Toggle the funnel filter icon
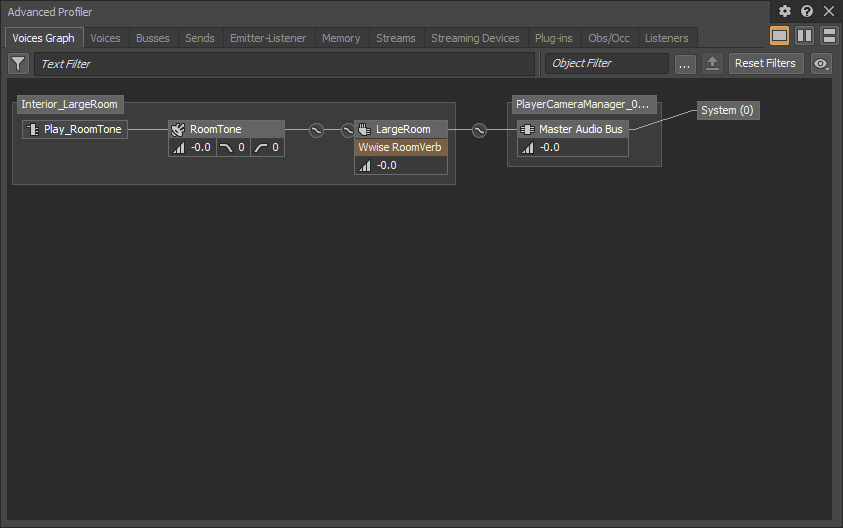The width and height of the screenshot is (843, 528). click(18, 63)
